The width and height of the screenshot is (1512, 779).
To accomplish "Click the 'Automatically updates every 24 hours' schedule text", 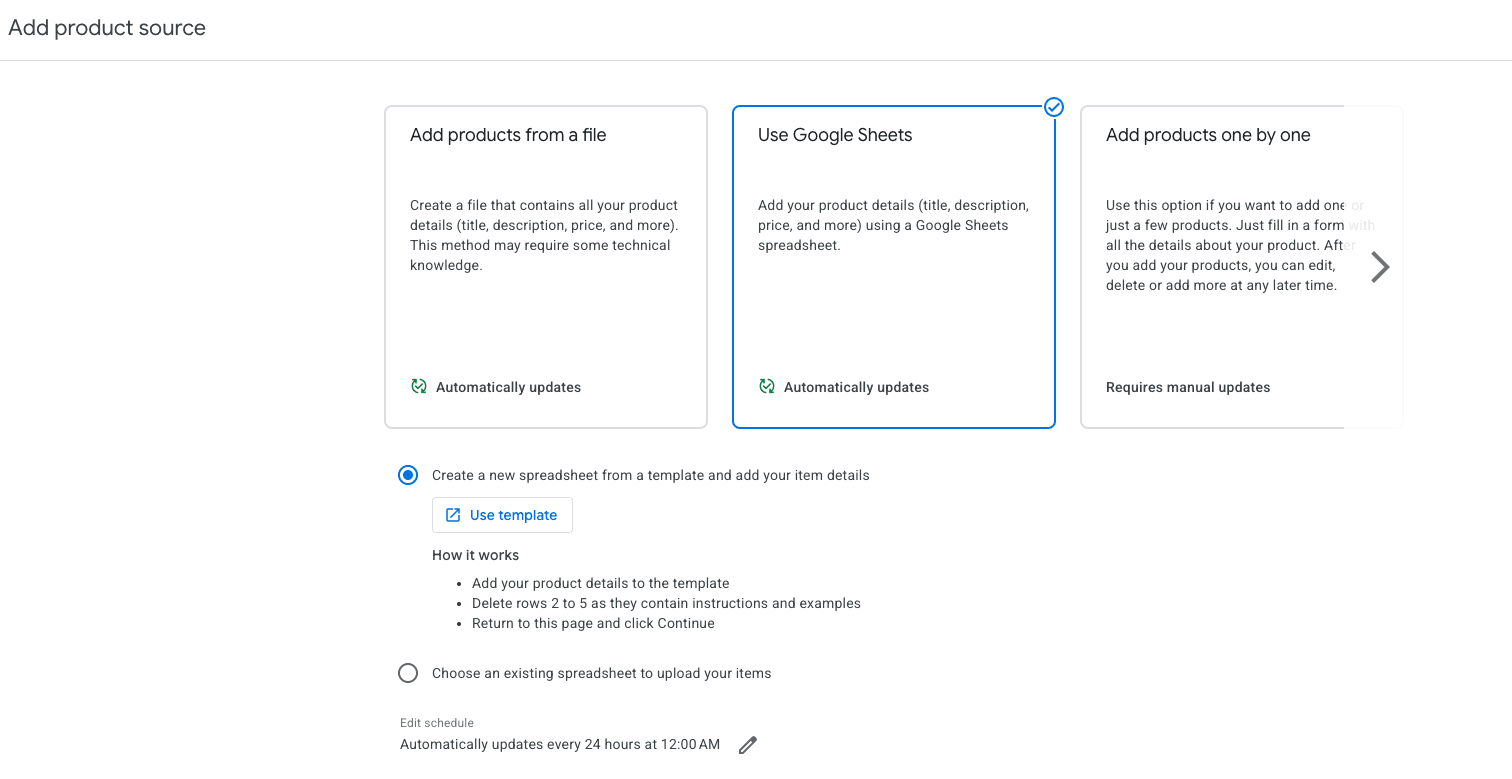I will pos(559,744).
